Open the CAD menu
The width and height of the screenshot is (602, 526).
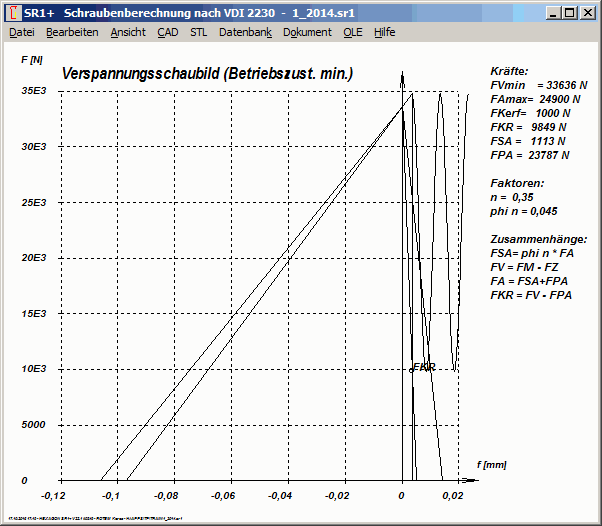[168, 32]
